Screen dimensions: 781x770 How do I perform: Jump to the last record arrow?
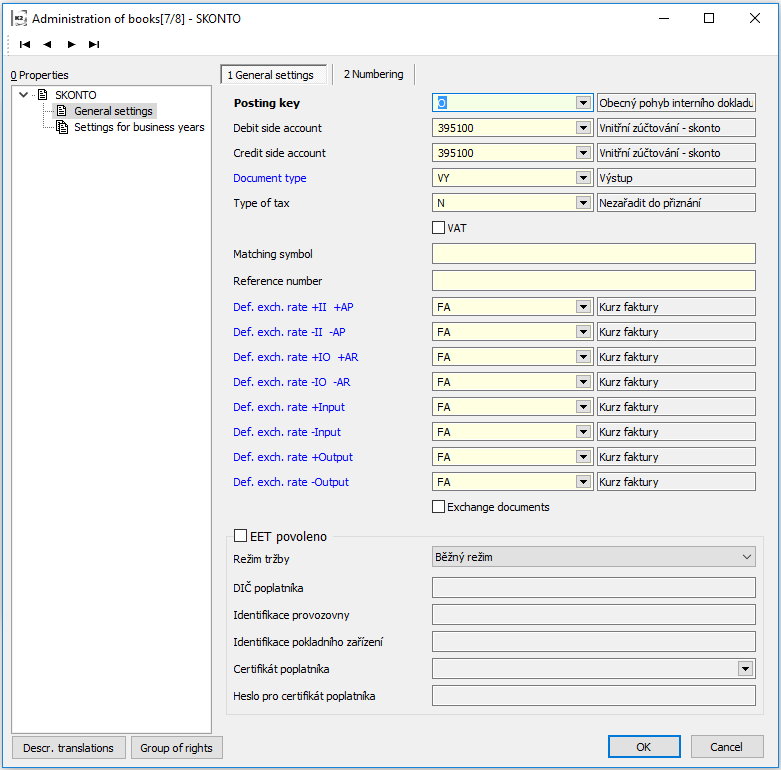(x=94, y=44)
